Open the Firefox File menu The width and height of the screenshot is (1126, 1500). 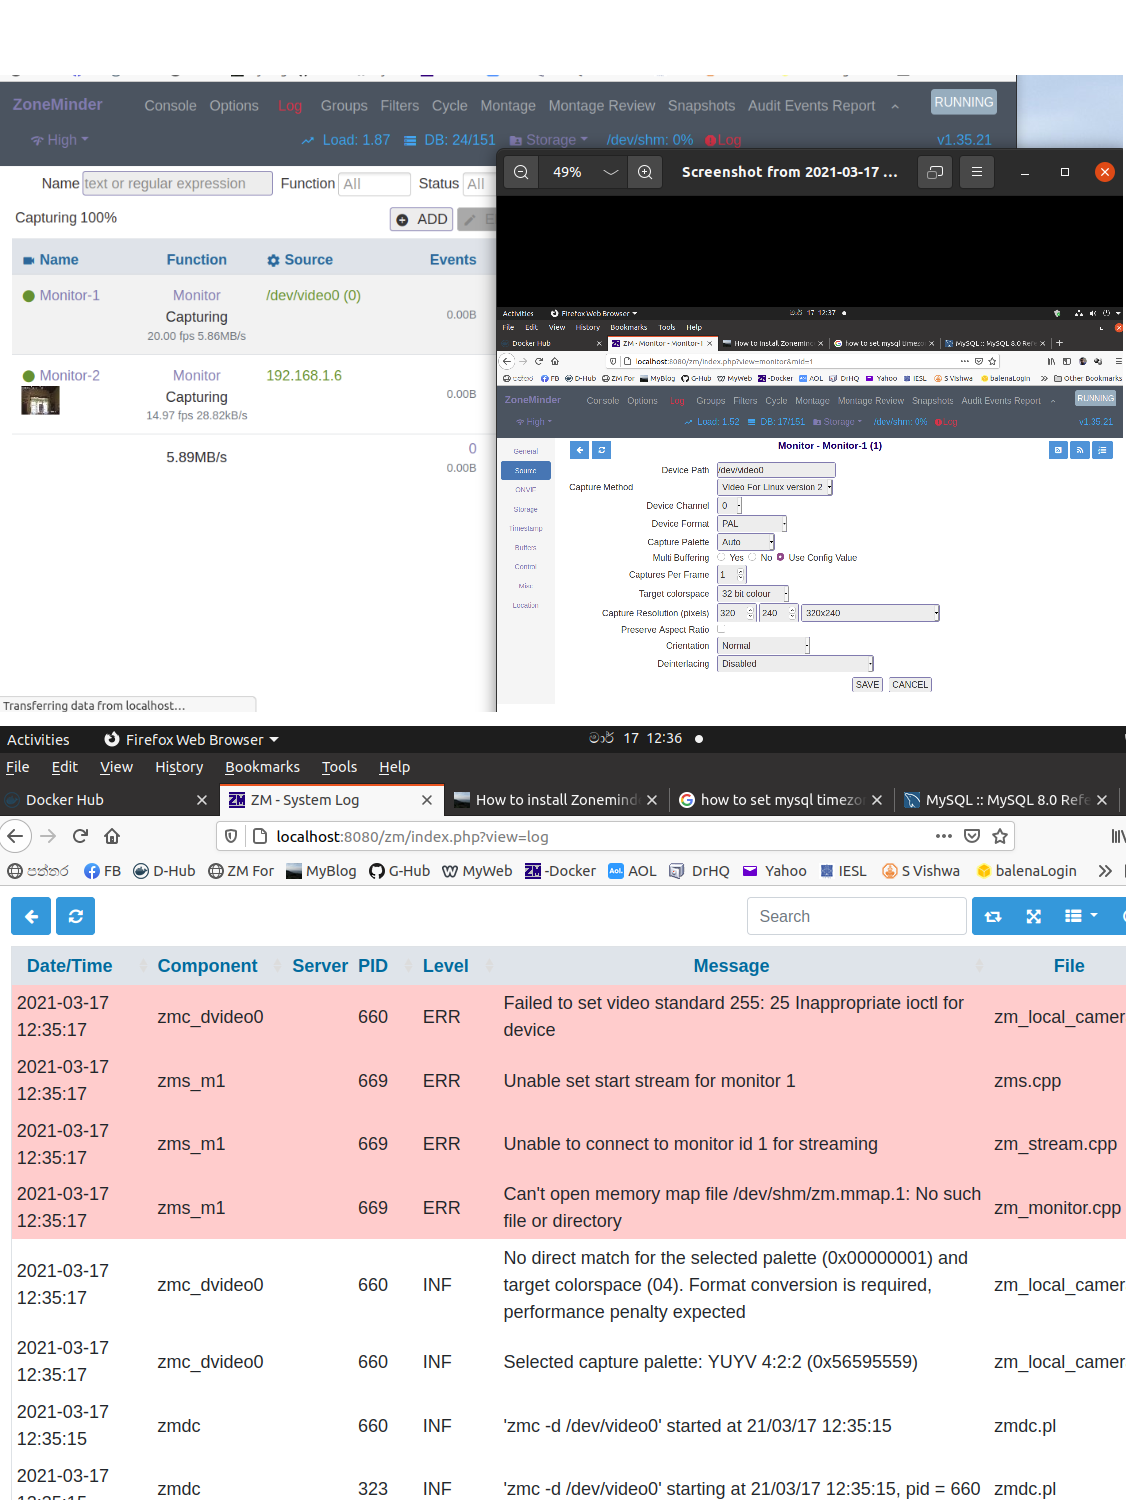[17, 767]
